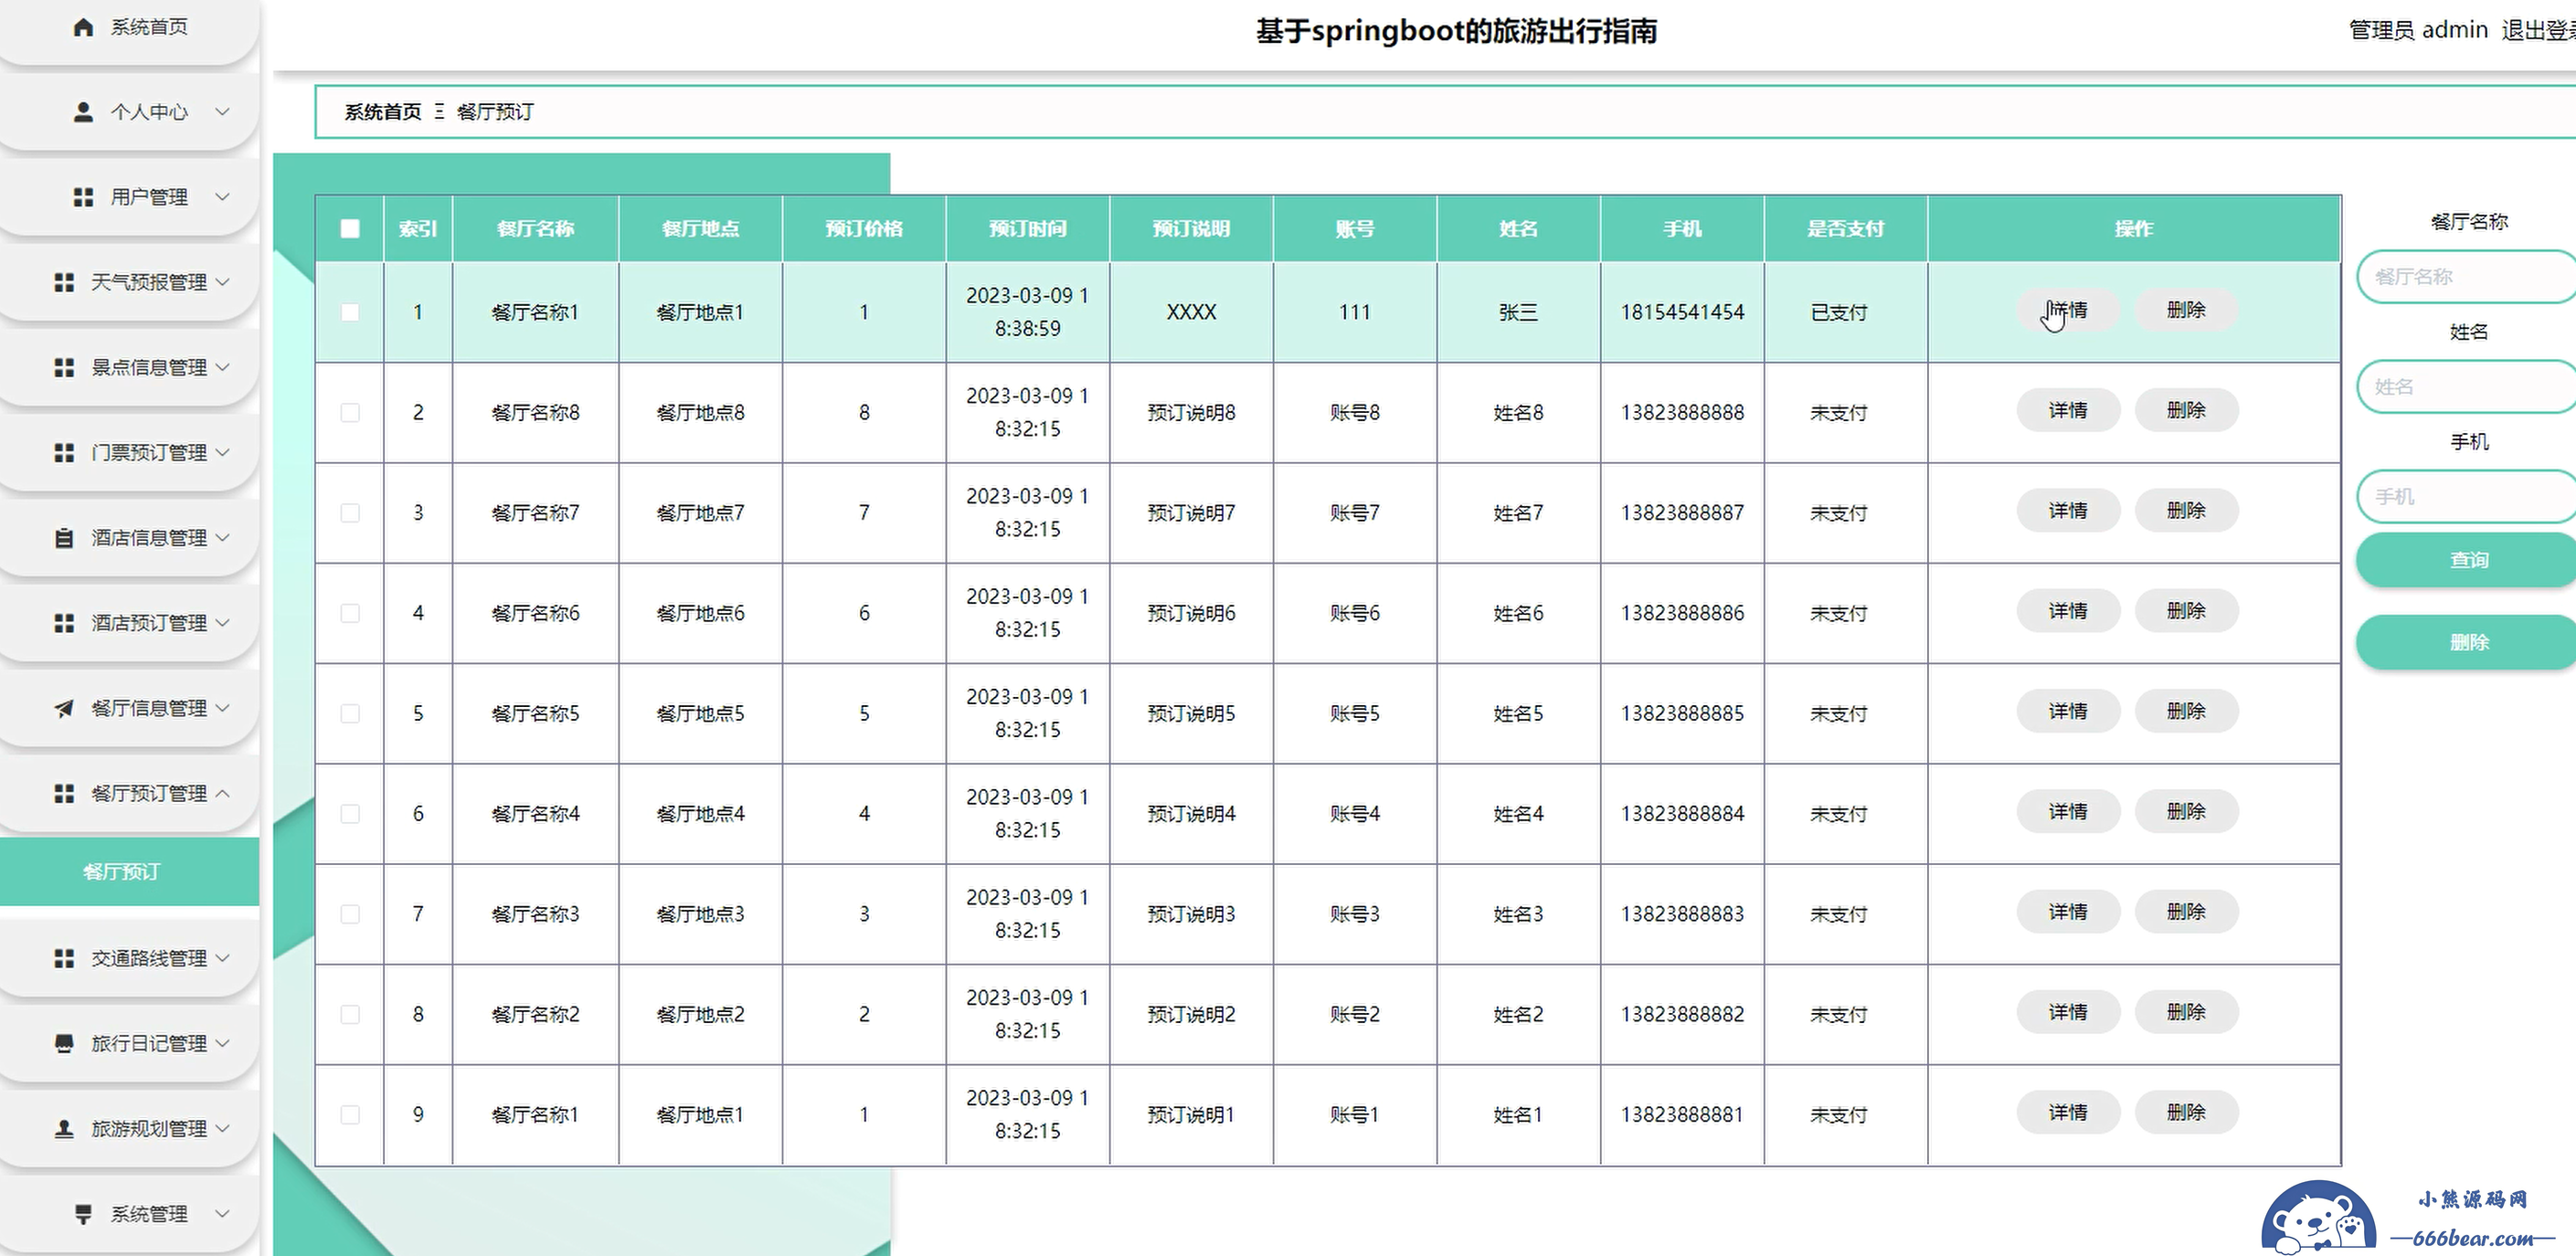This screenshot has width=2576, height=1256.
Task: Collapse the 餐厅预订管理 chevron
Action: pos(223,793)
